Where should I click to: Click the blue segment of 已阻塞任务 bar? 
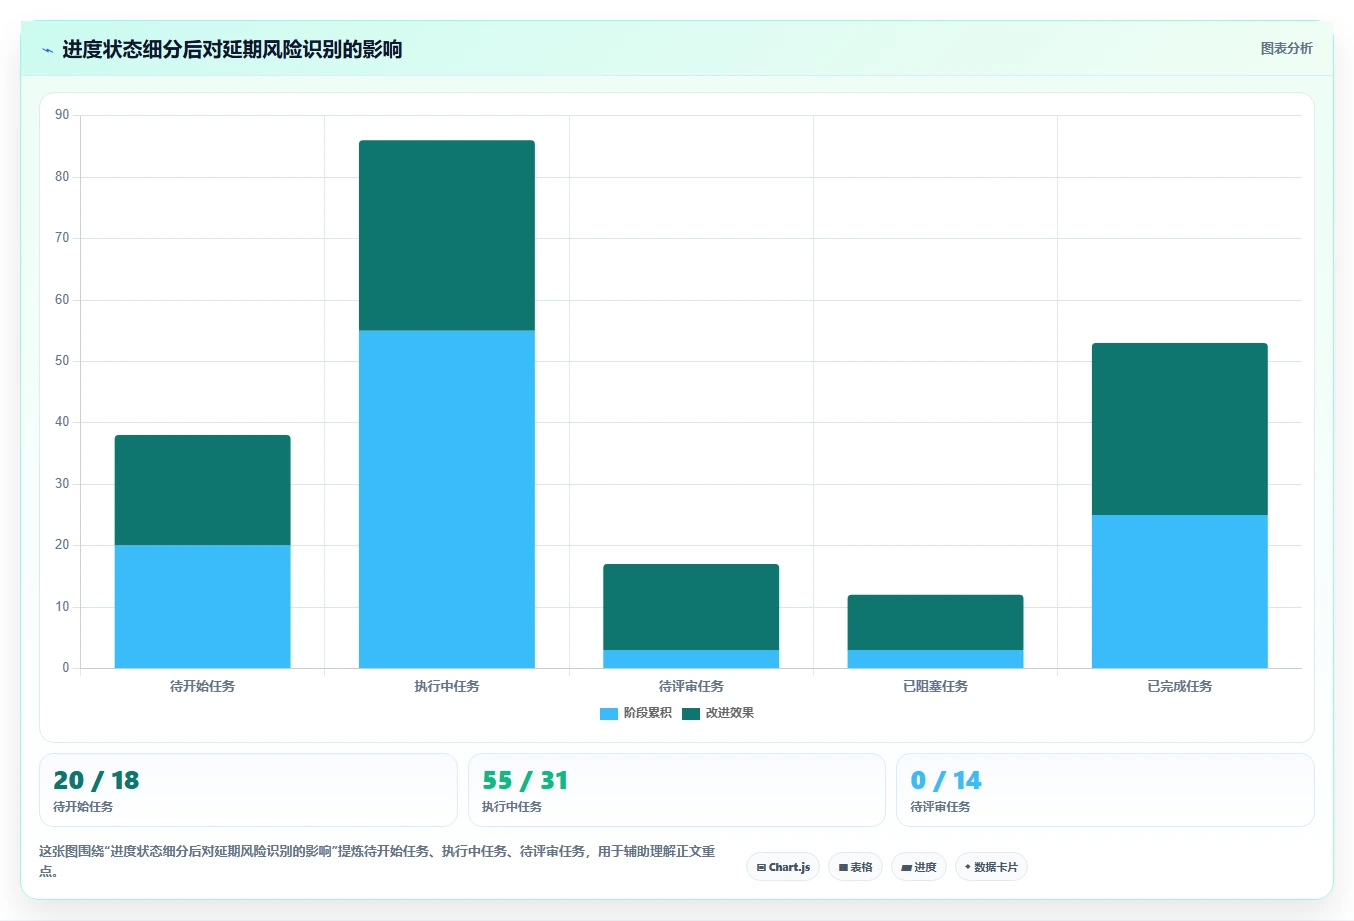coord(935,659)
